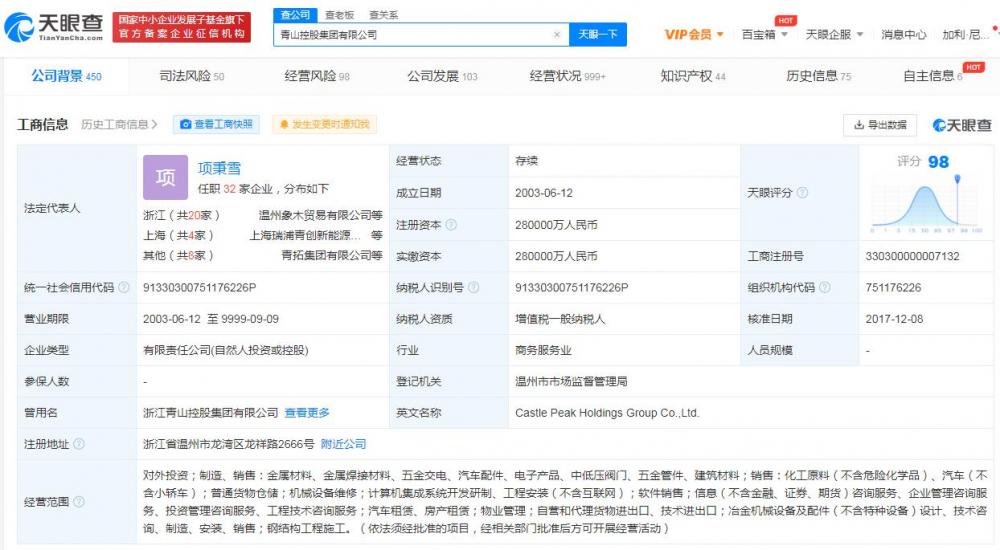Click help icon next to 纳税人识别号
The height and width of the screenshot is (550, 1000).
pyautogui.click(x=473, y=288)
